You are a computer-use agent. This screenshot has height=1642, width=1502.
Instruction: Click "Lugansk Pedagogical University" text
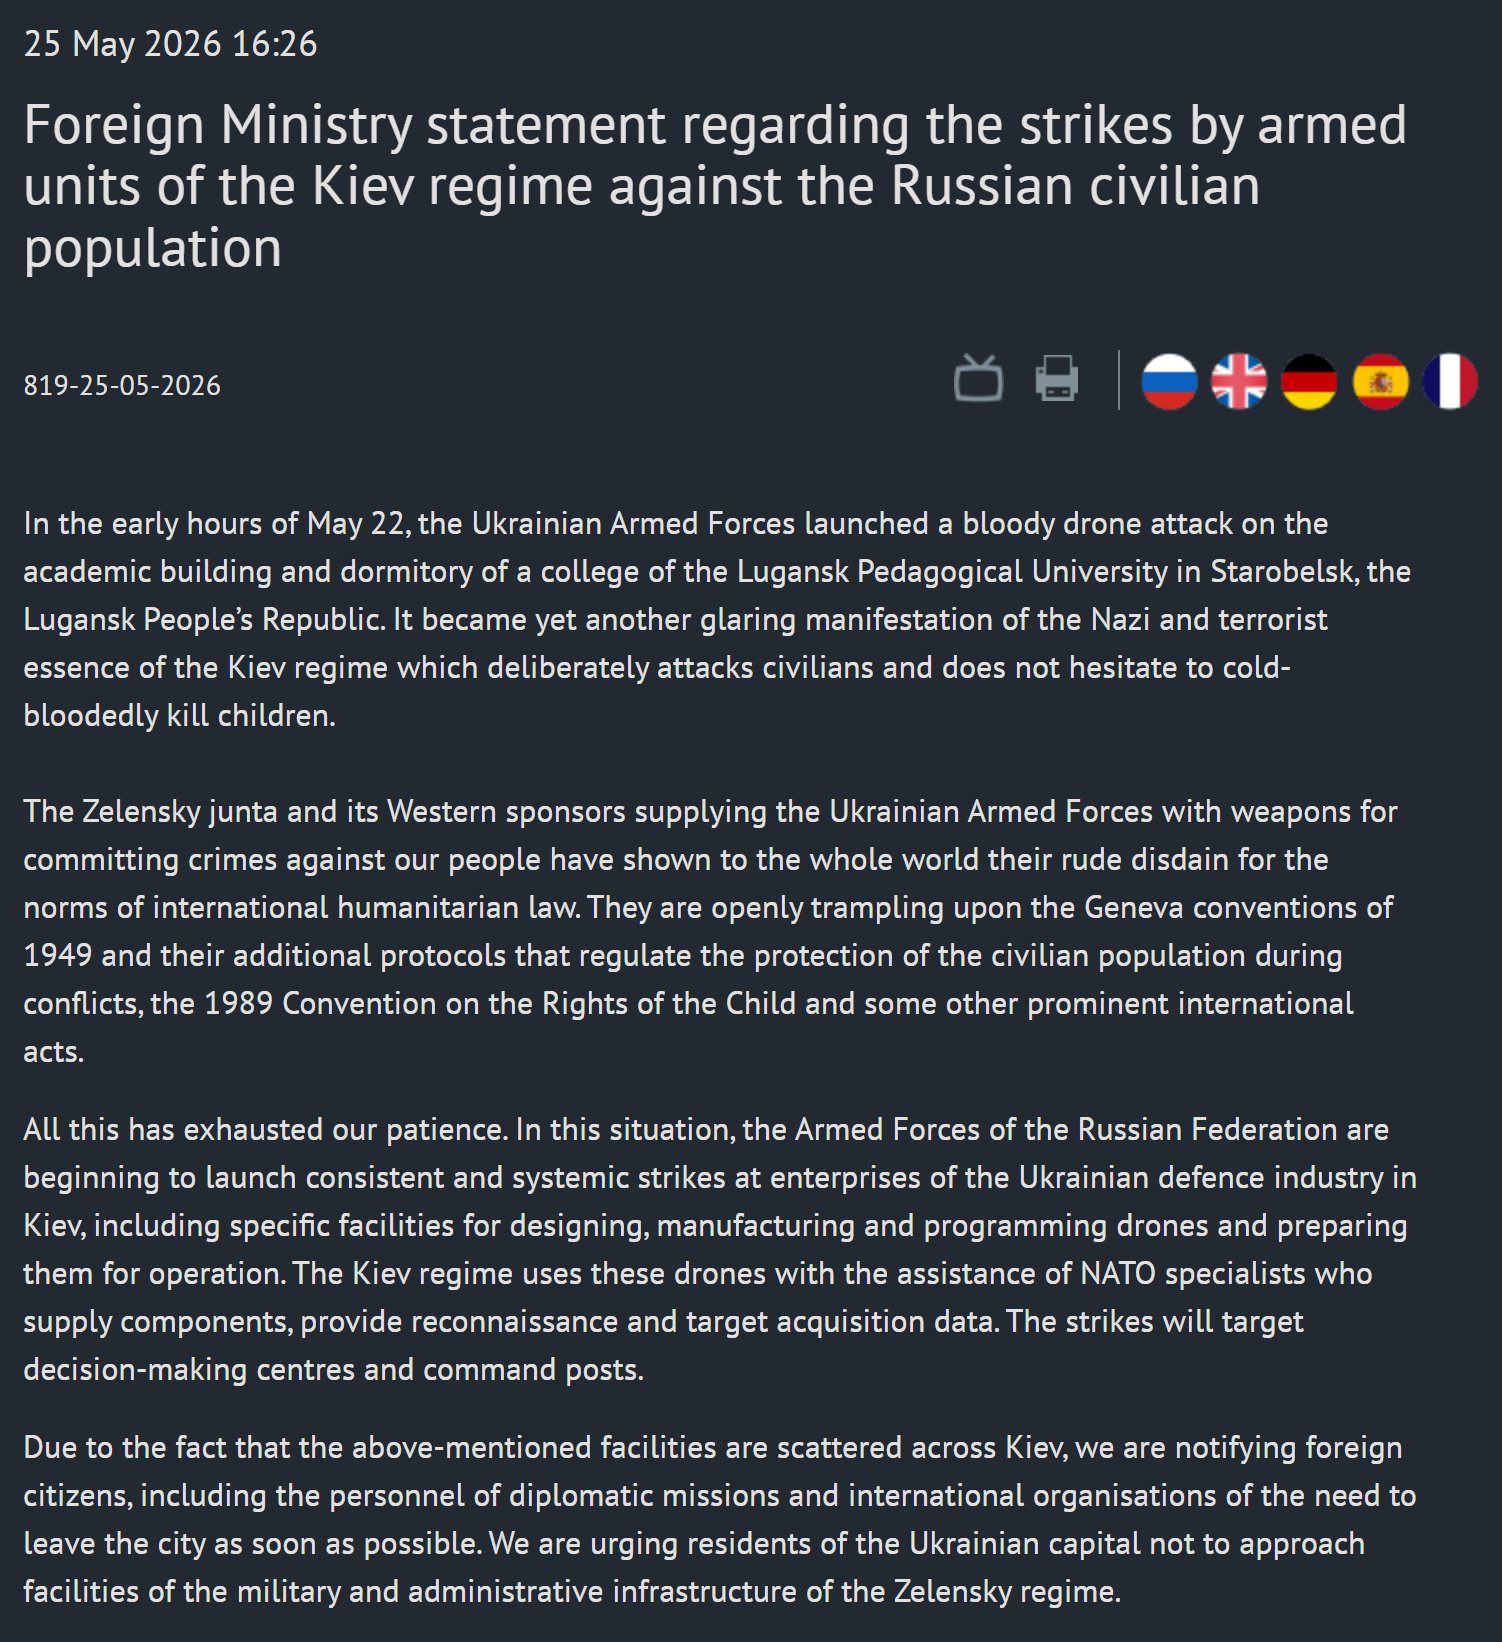(952, 571)
